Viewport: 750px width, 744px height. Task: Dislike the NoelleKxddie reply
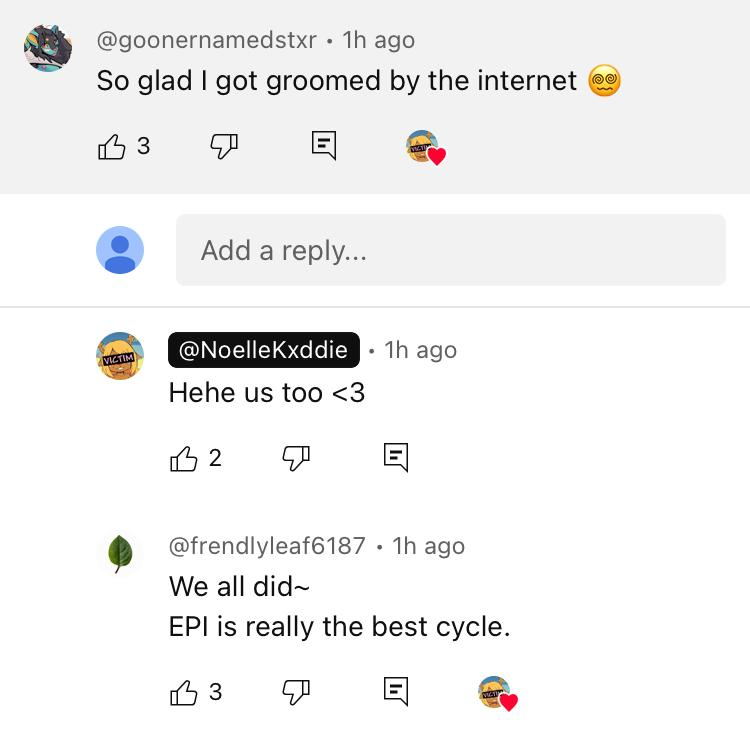[x=295, y=459]
